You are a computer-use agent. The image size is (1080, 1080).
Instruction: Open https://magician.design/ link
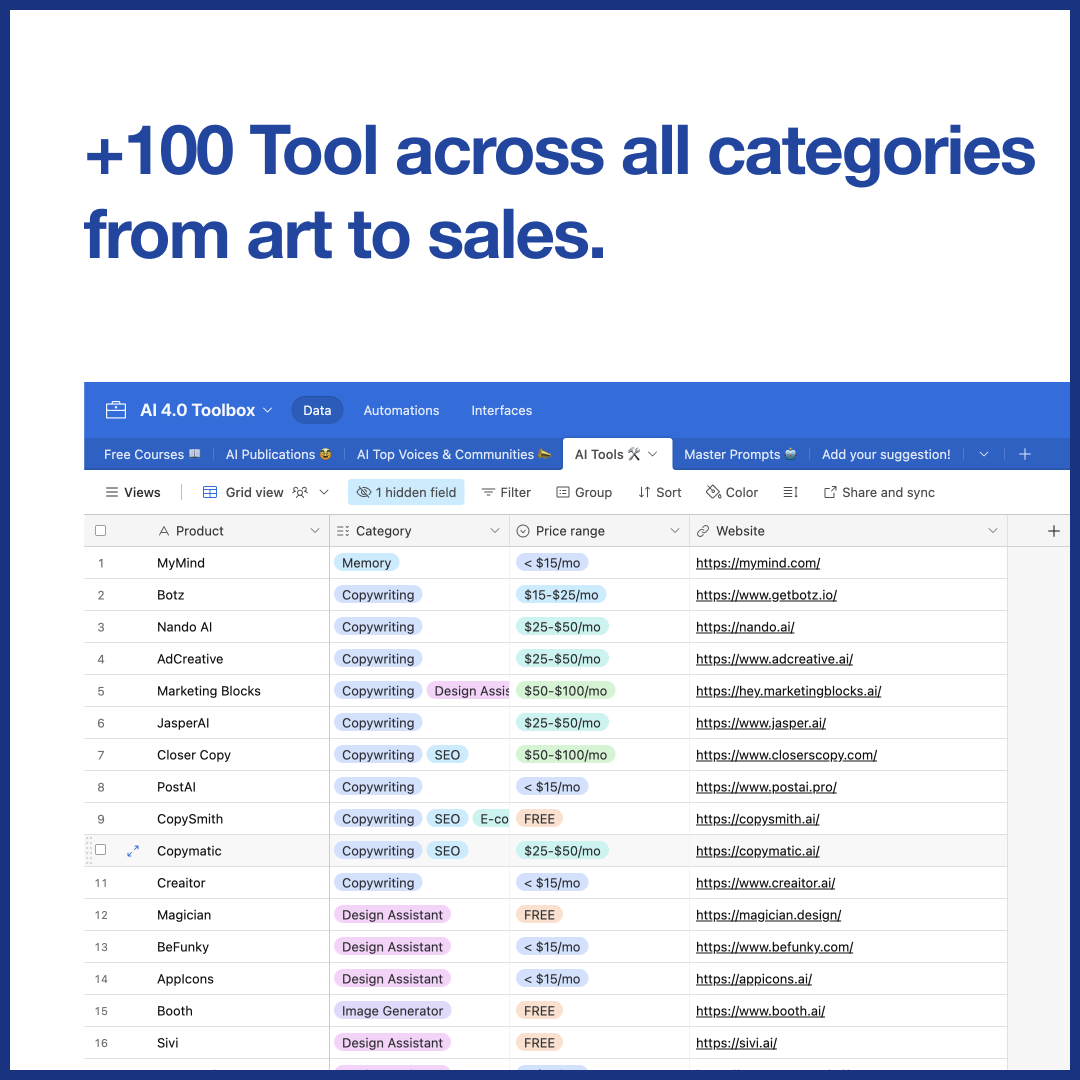point(768,915)
